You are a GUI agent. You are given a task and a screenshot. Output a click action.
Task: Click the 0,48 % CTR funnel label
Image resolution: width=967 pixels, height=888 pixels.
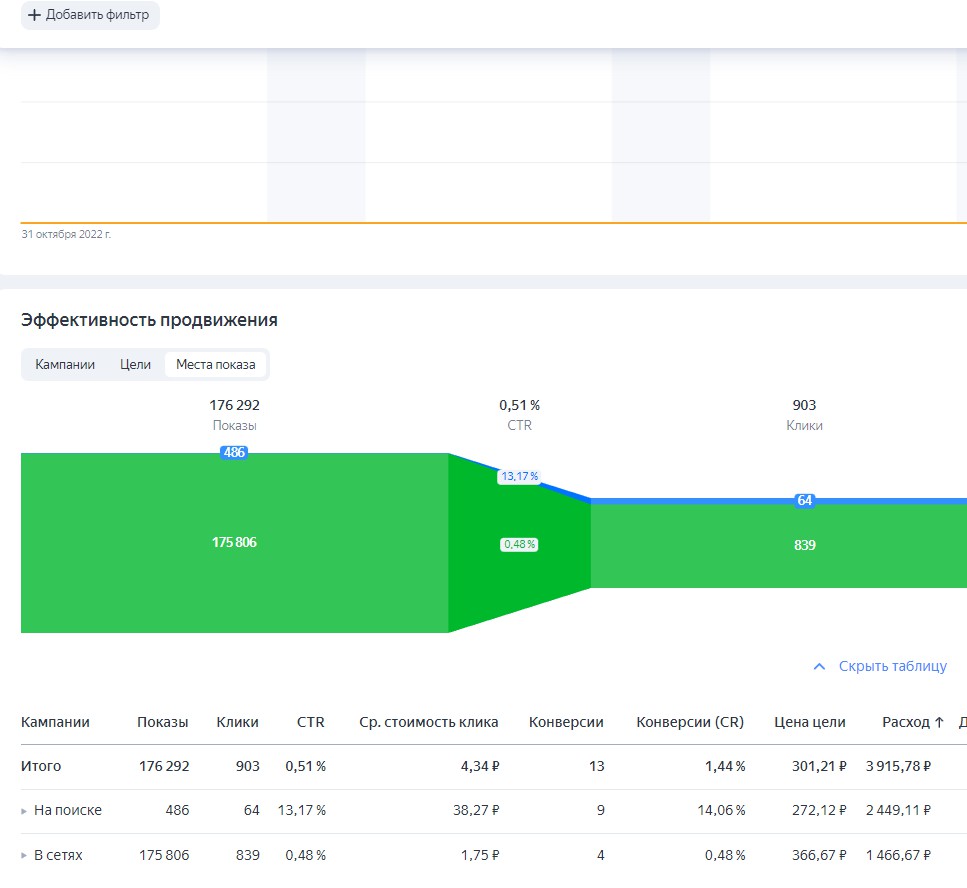(x=519, y=545)
